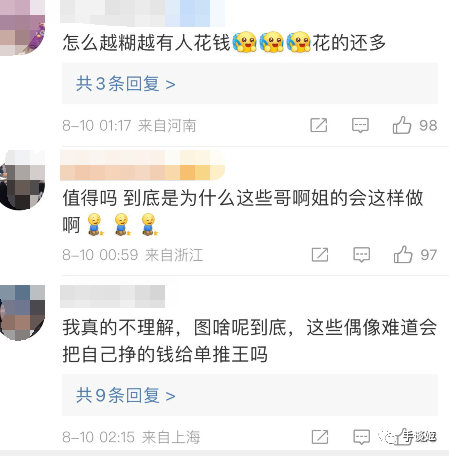Expand 共9条回复 replies
The width and height of the screenshot is (449, 456).
pyautogui.click(x=126, y=395)
